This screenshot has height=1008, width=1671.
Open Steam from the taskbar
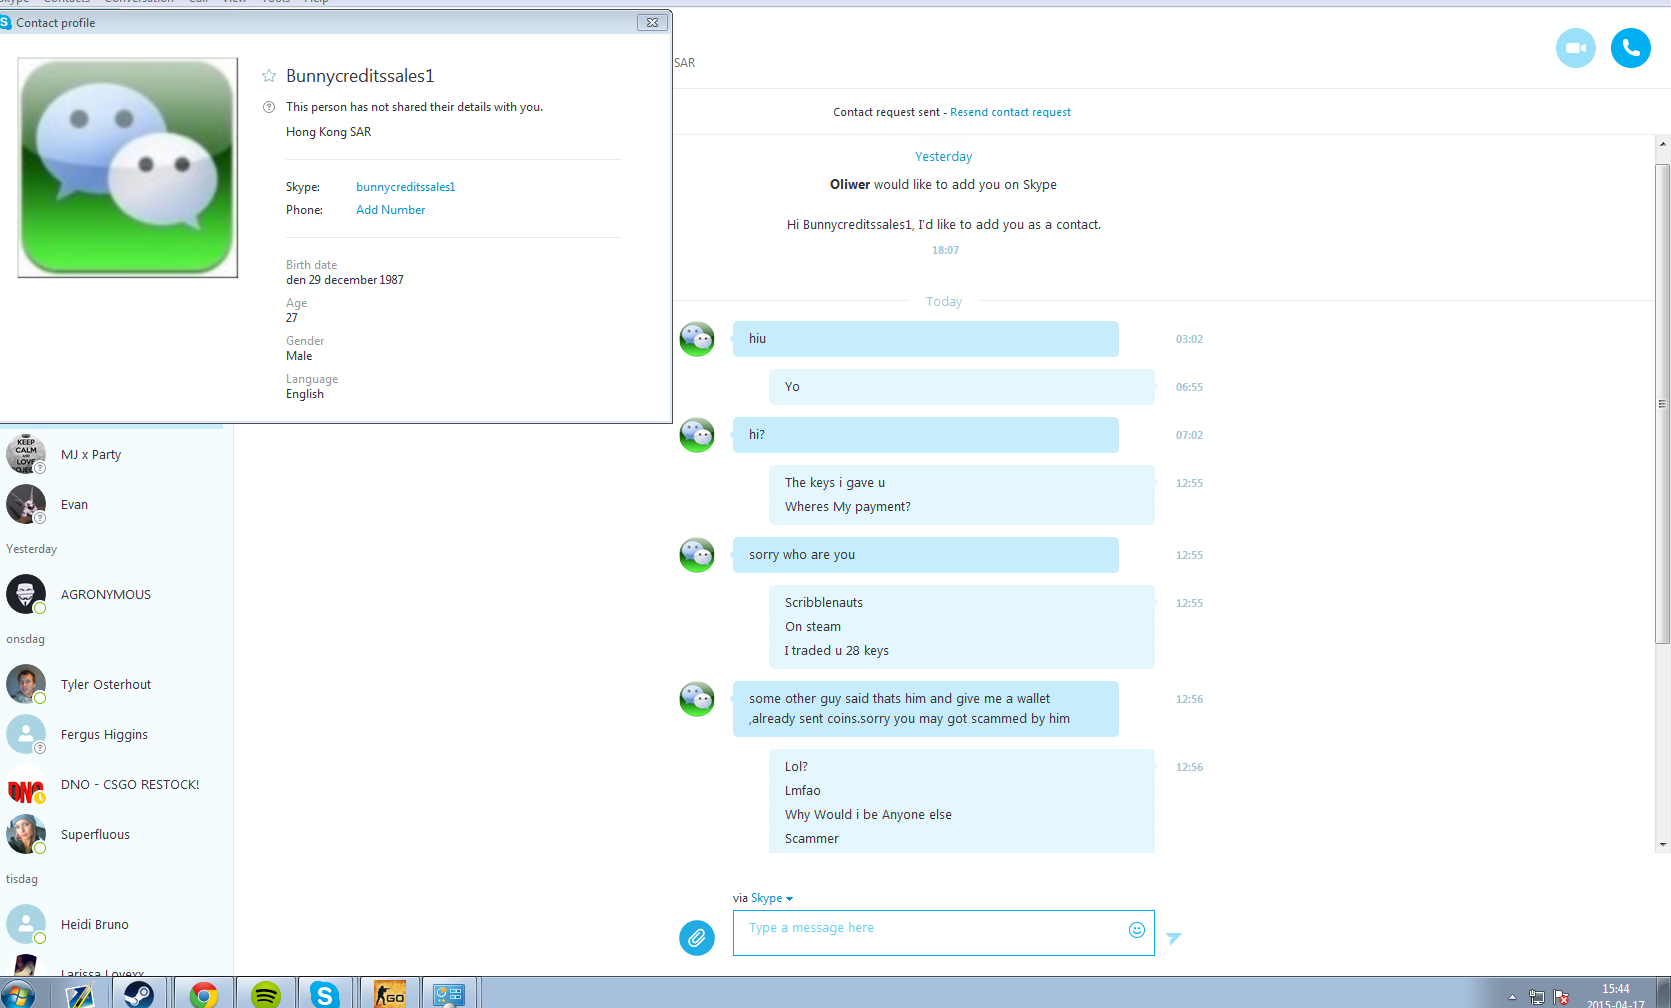click(x=139, y=994)
